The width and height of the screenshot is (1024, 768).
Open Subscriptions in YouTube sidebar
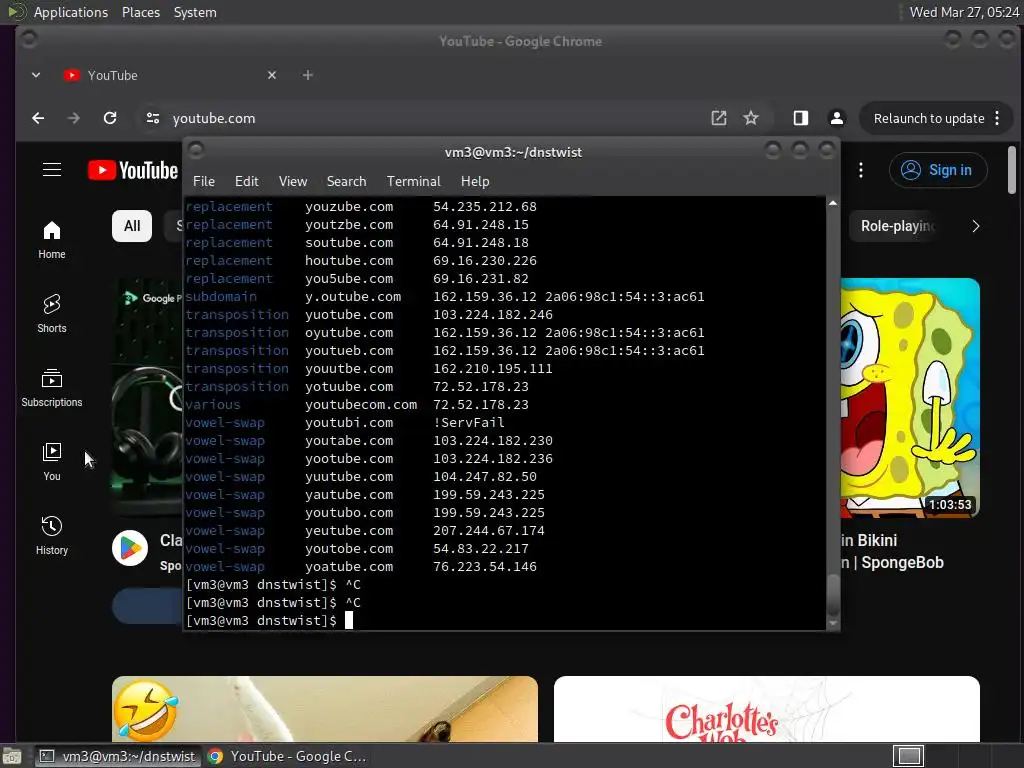[52, 388]
